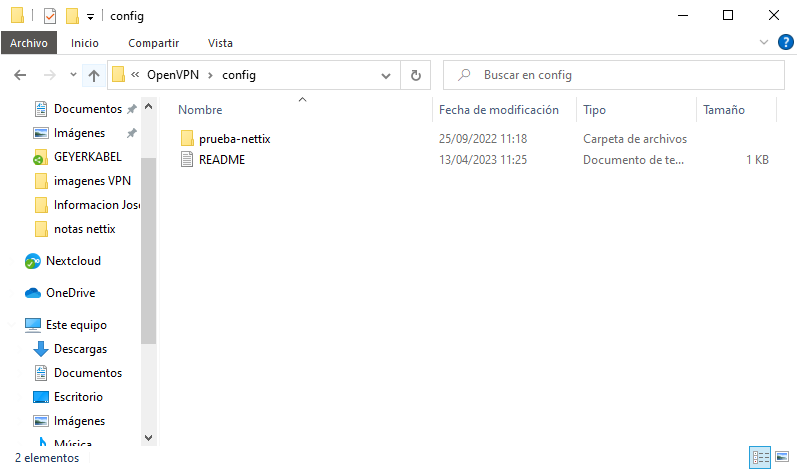This screenshot has width=798, height=470.
Task: Switch to large icons view layout
Action: [781, 457]
